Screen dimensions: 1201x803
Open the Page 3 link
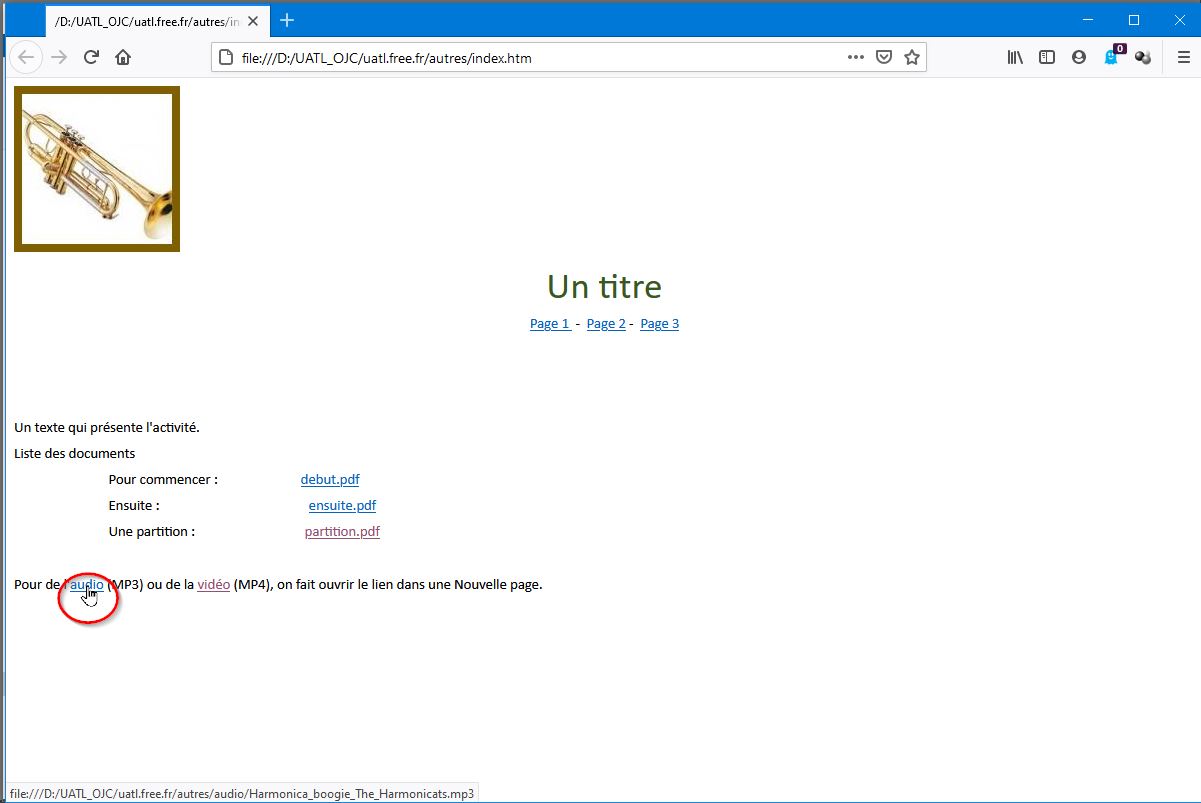660,324
